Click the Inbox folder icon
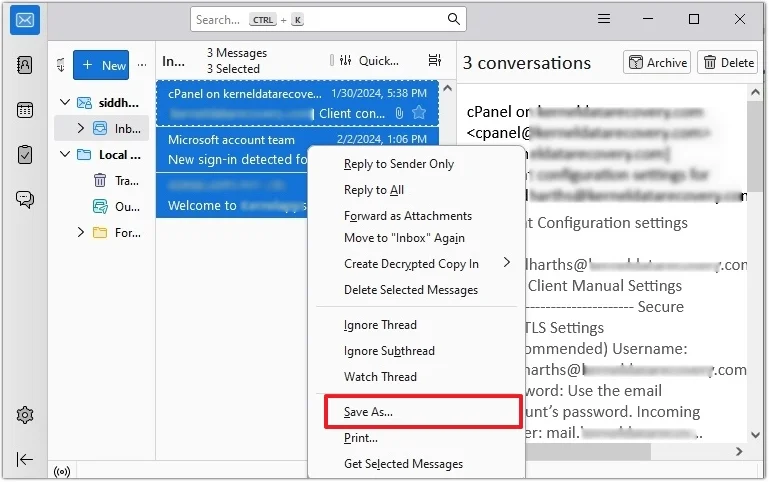 [x=100, y=128]
